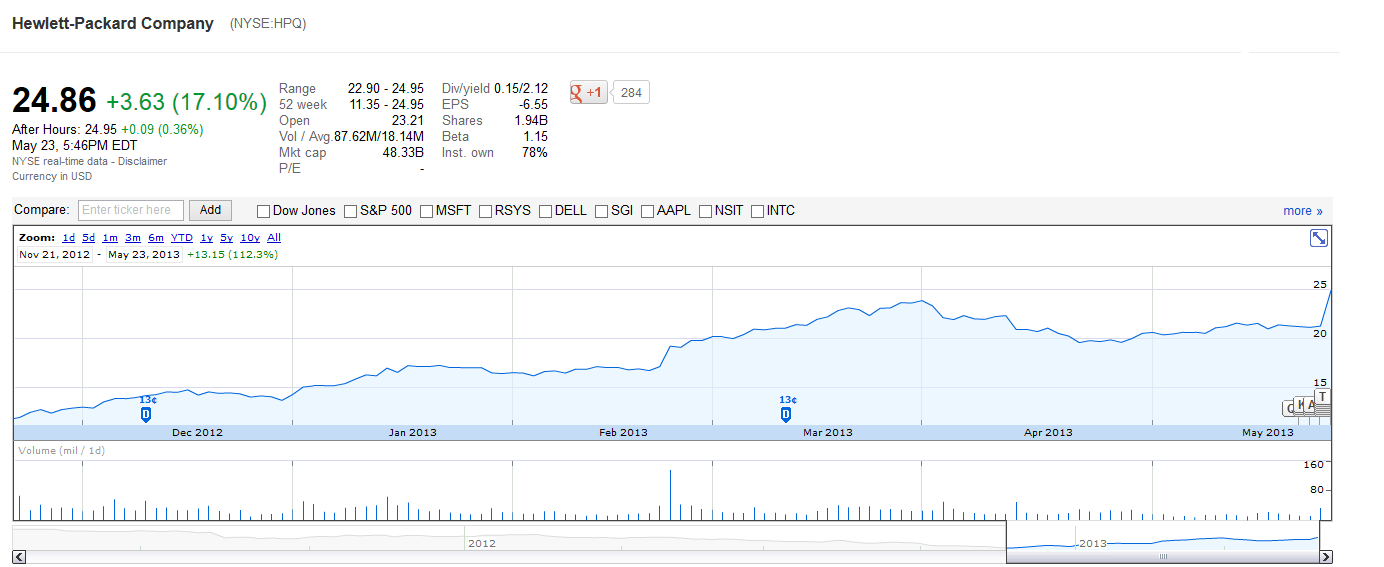Click the Hewlett-Packard Company title
Screen dimensions: 1384x567
coord(113,23)
